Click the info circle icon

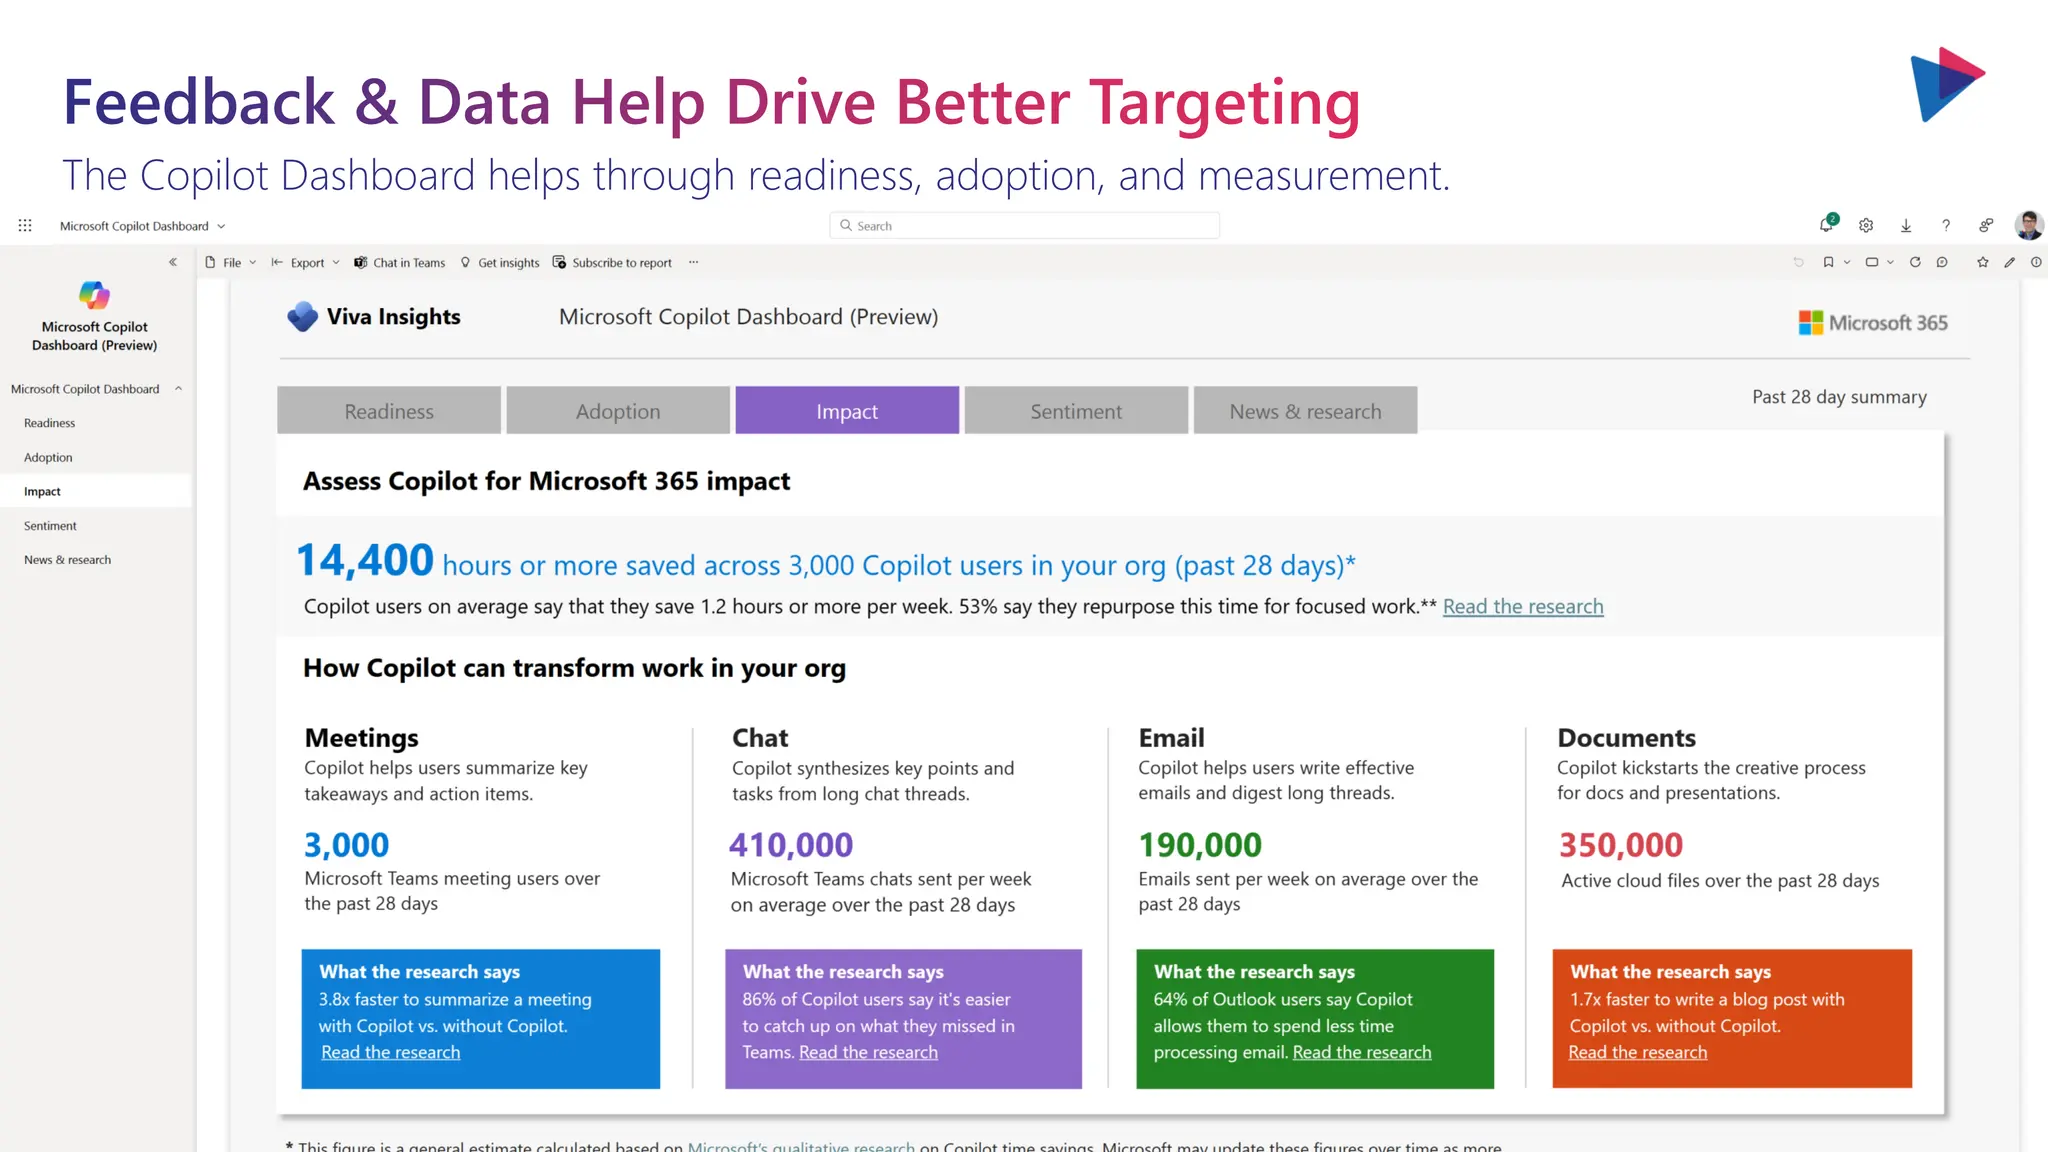[2036, 262]
